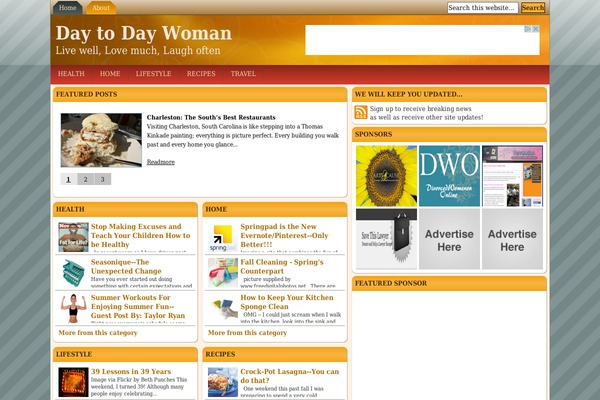Open the RECIPES menu item
The height and width of the screenshot is (400, 600).
tap(201, 74)
